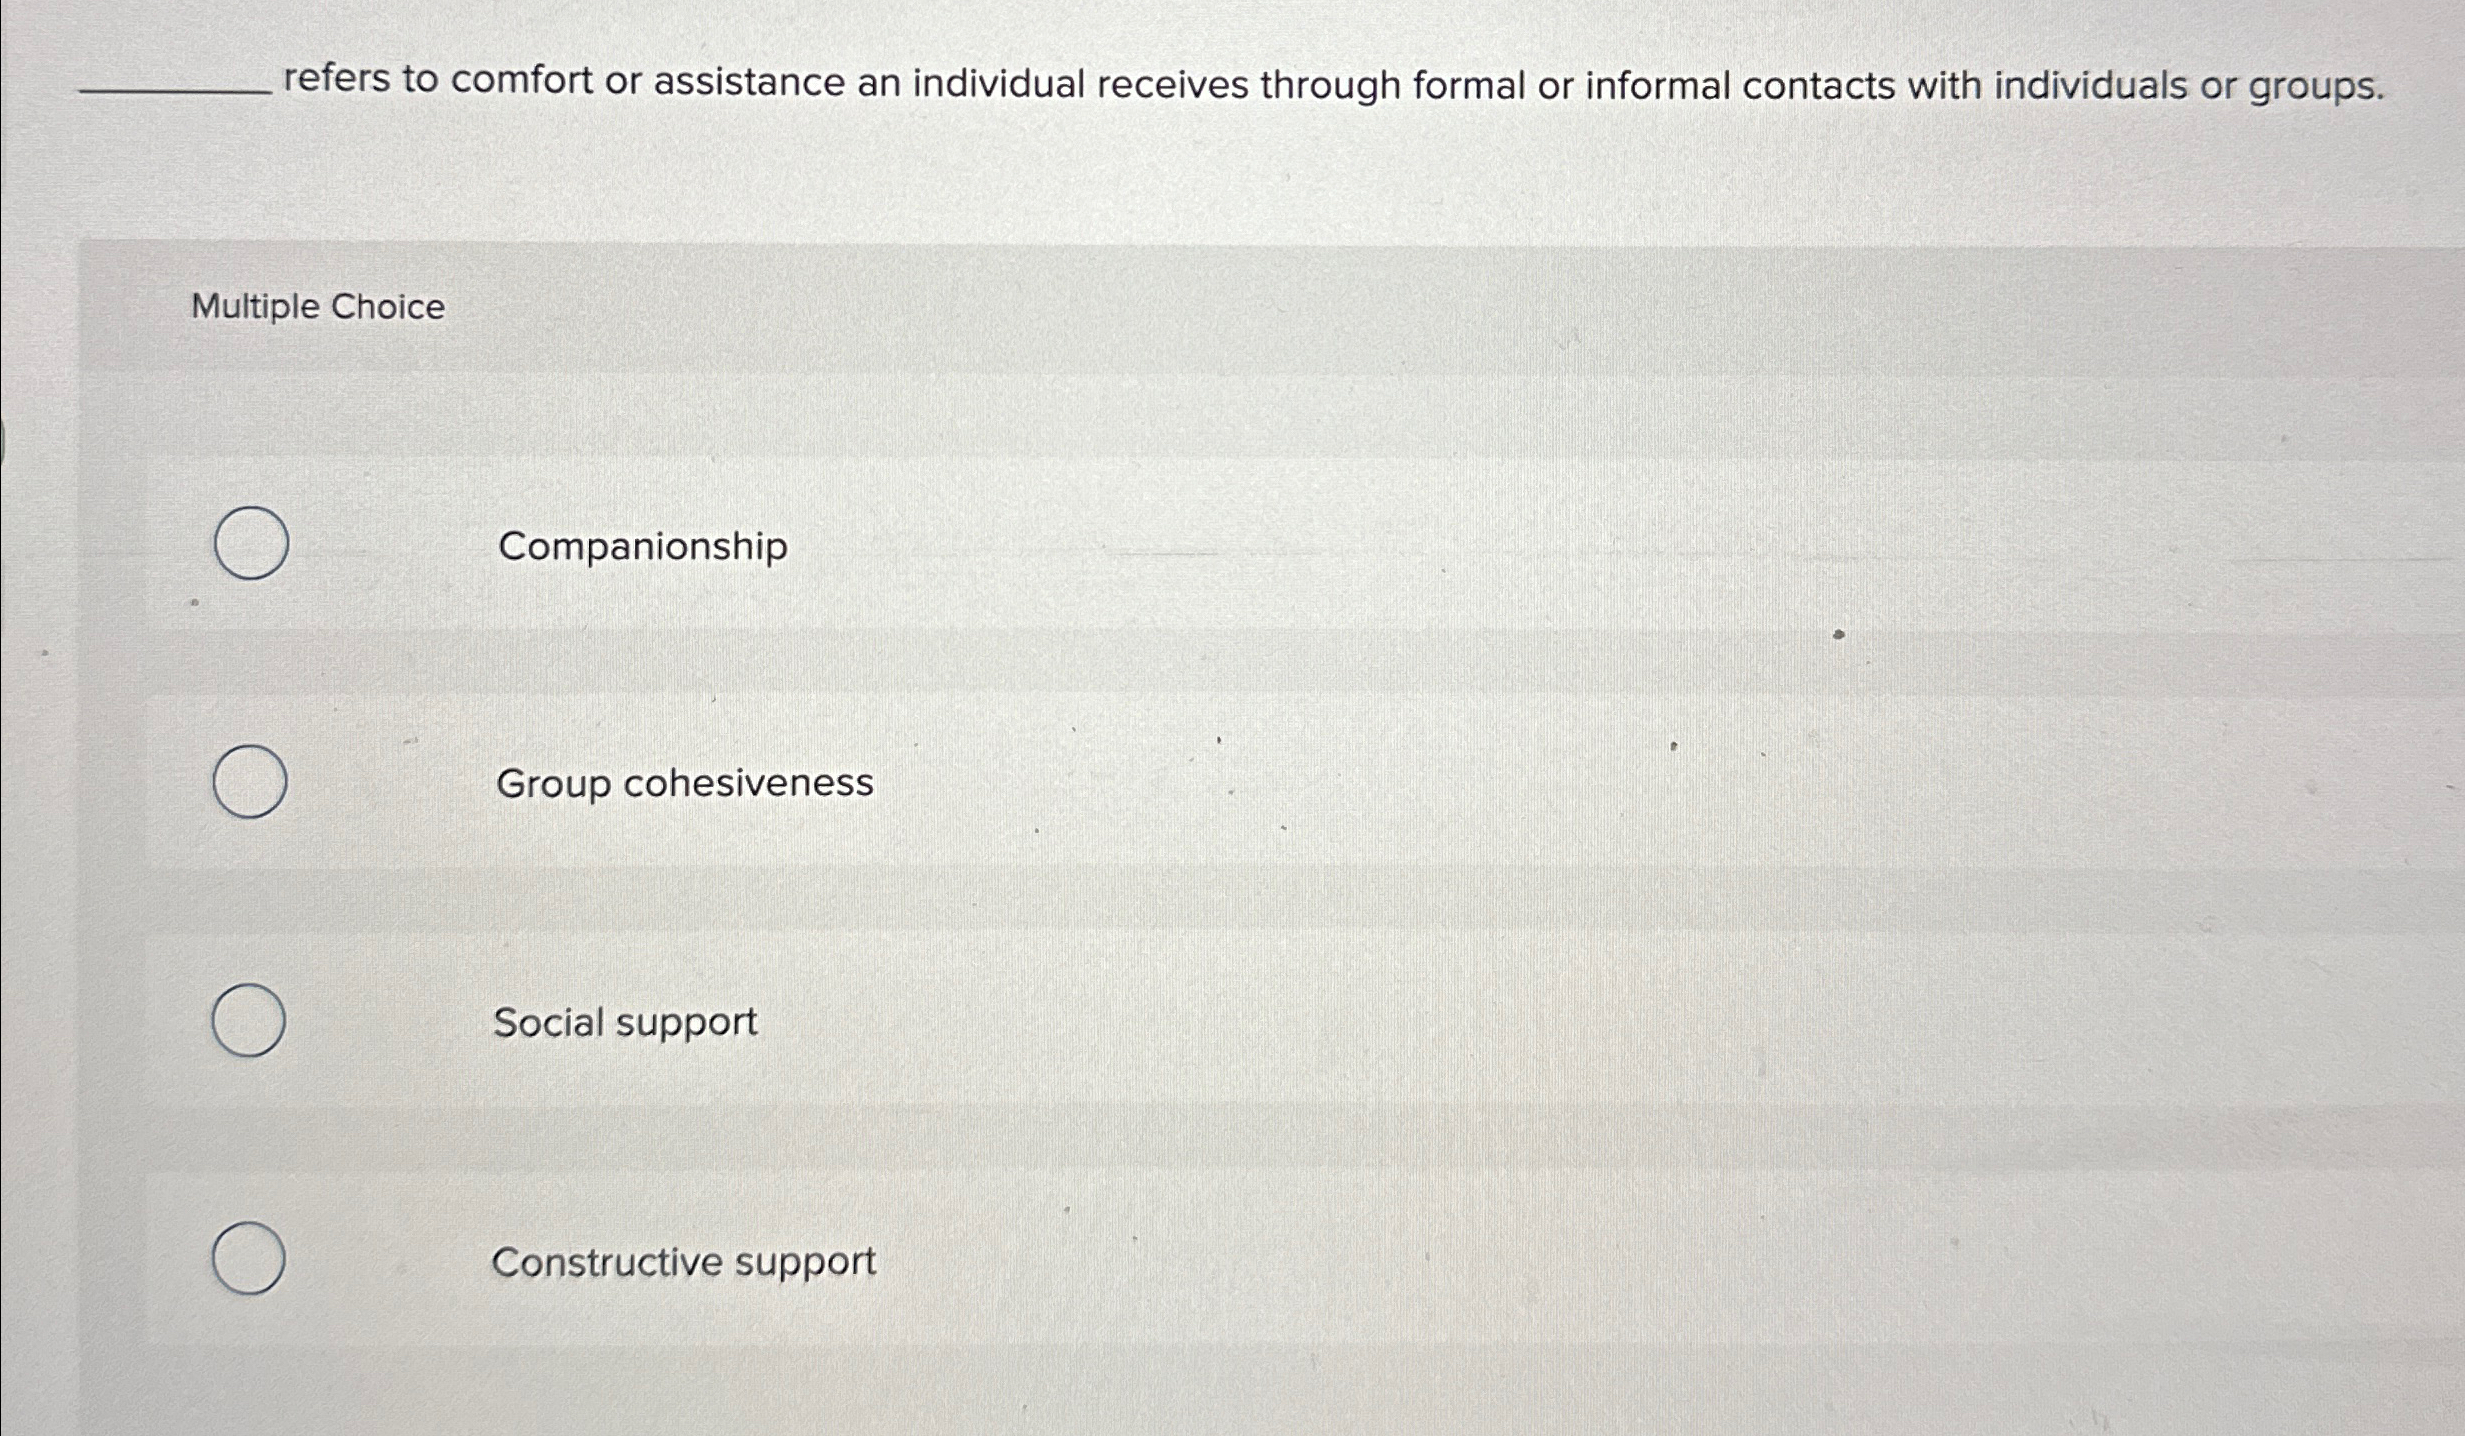
Task: Click the Multiple Choice heading label
Action: pos(318,306)
